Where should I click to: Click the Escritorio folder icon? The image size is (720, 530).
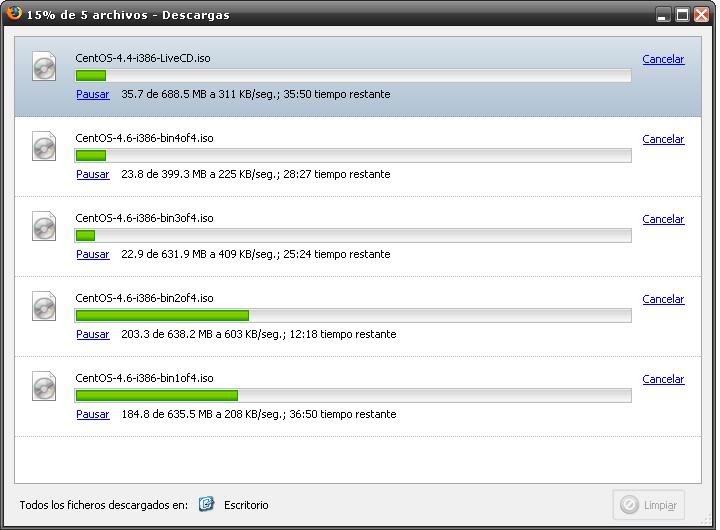[206, 504]
